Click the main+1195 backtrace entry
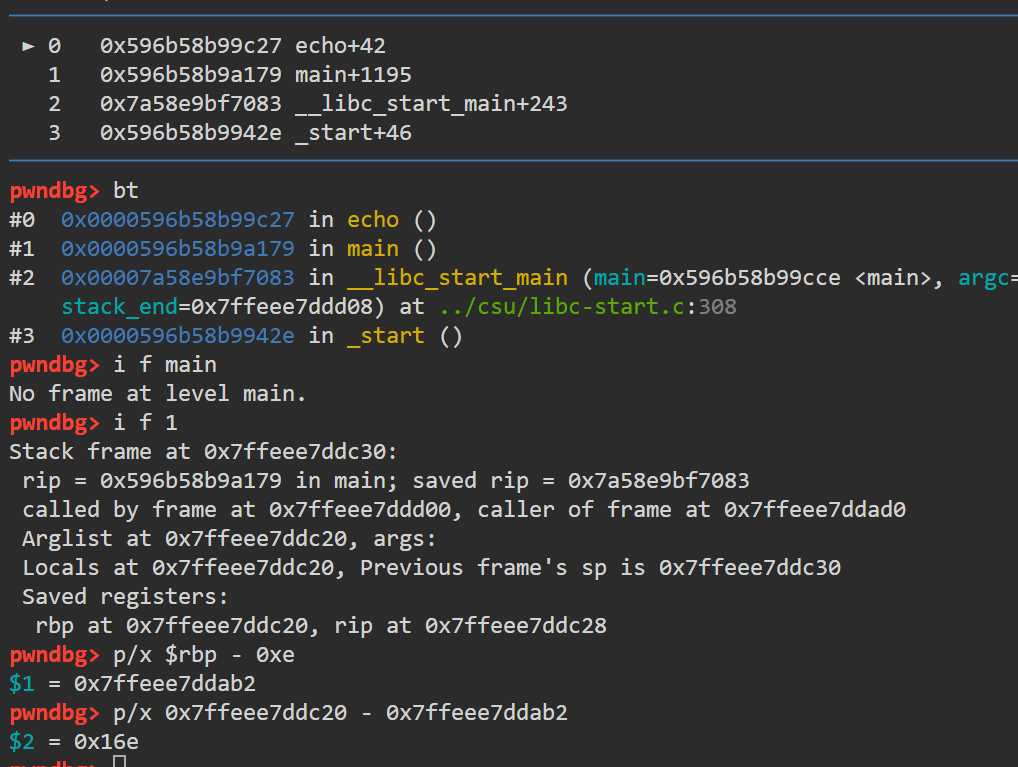The image size is (1018, 767). 353,75
